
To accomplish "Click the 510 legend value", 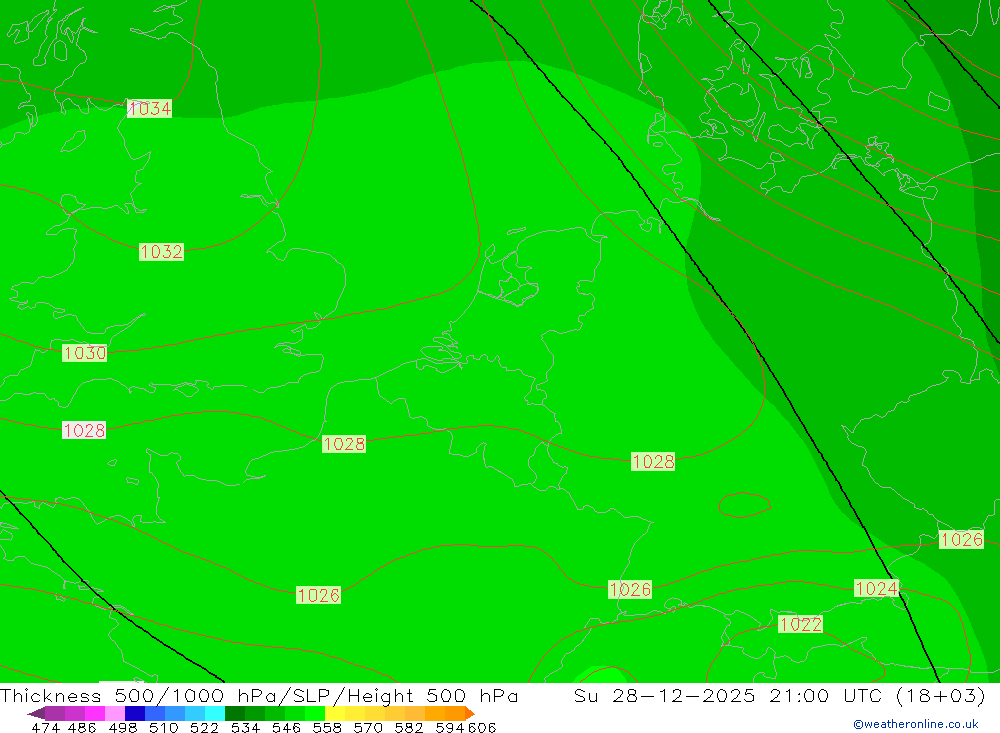I will [x=163, y=728].
